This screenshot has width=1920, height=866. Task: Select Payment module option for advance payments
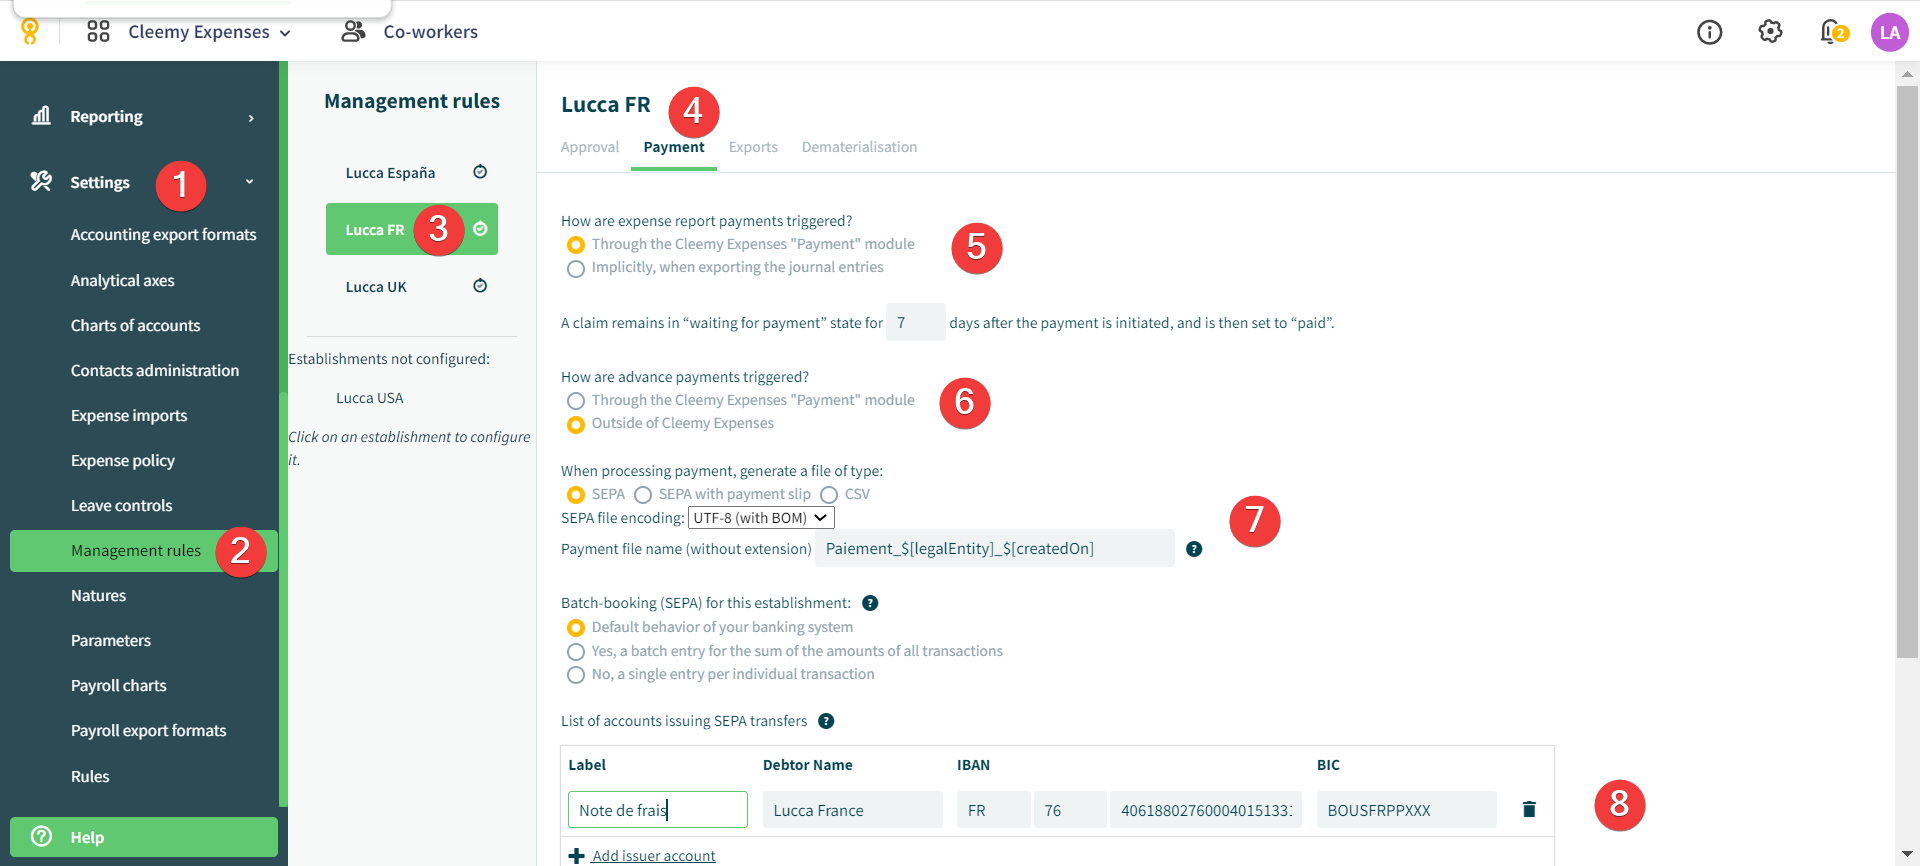[x=576, y=401]
